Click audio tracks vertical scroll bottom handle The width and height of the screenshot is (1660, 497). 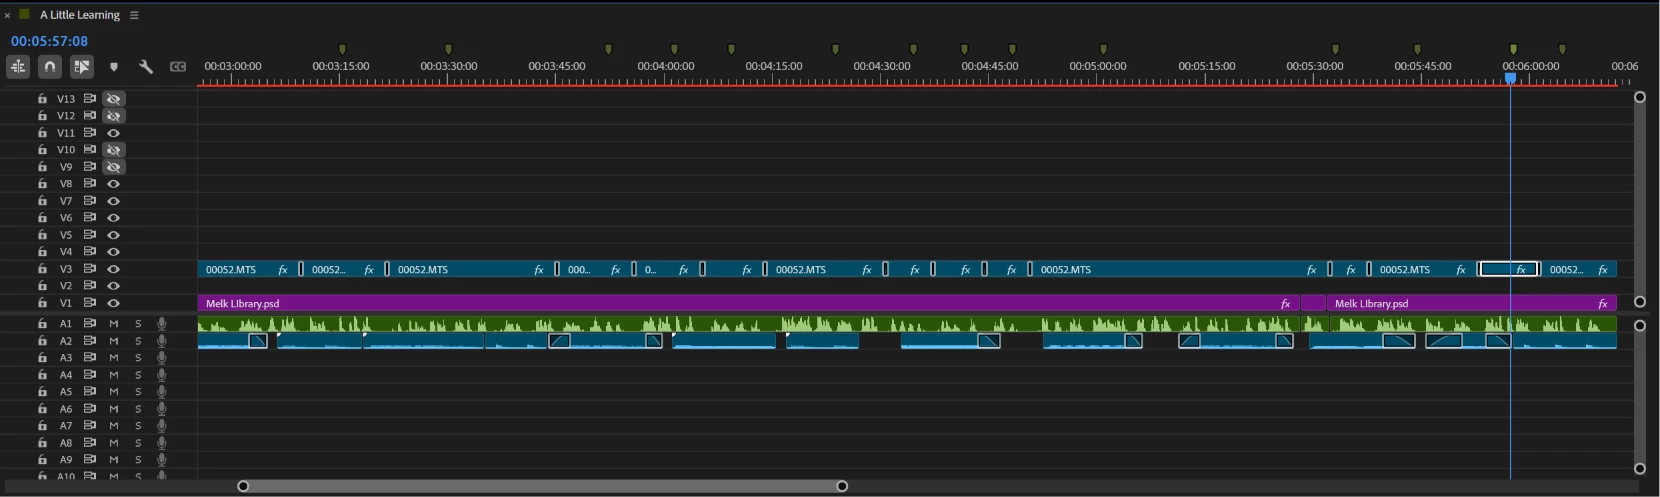pos(1640,468)
